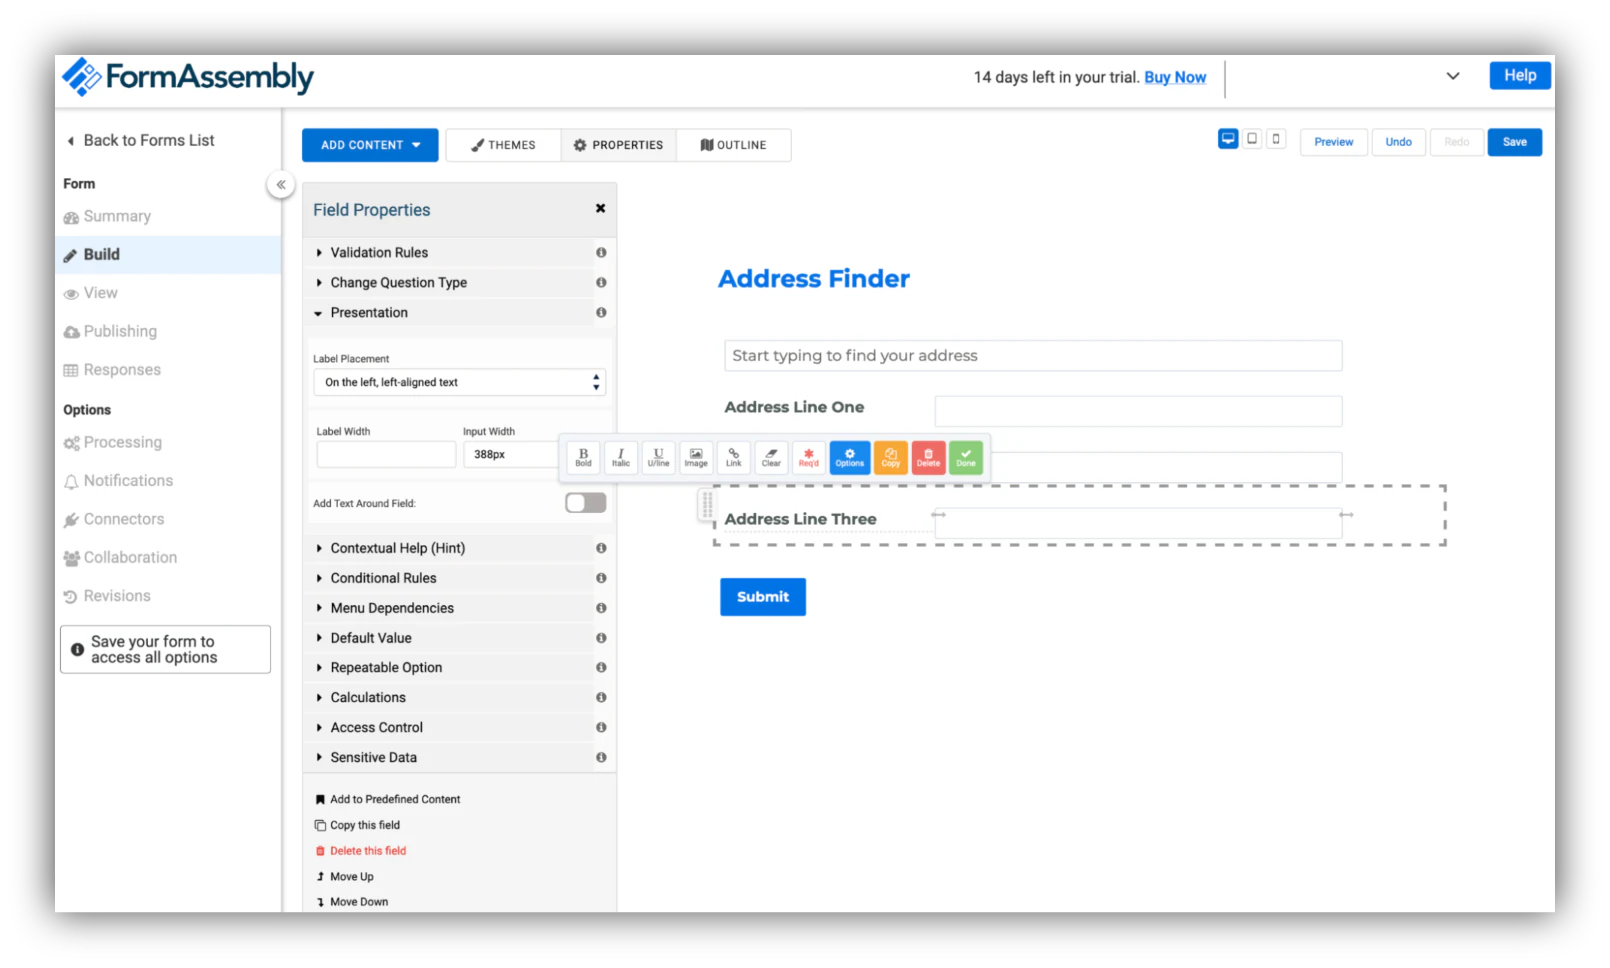
Task: Mark field as Required (Req'd)
Action: pyautogui.click(x=809, y=457)
